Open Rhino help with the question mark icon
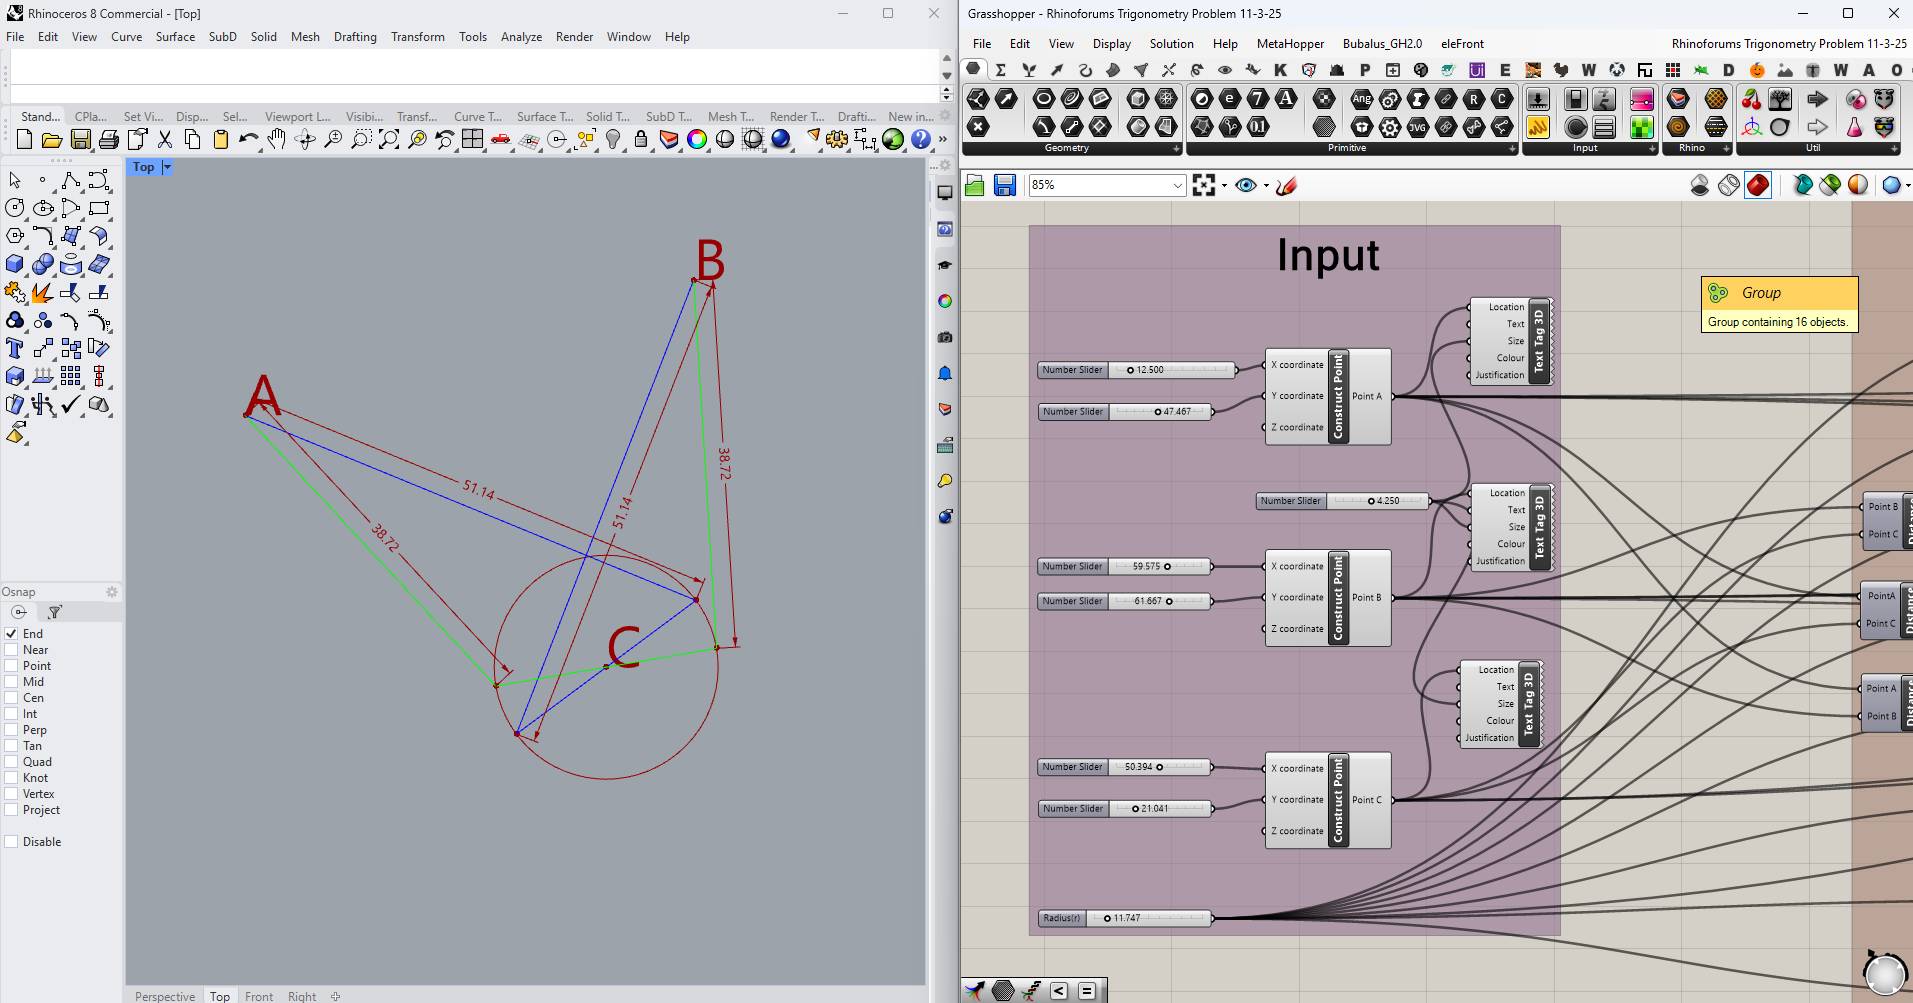Image resolution: width=1913 pixels, height=1003 pixels. click(x=921, y=140)
